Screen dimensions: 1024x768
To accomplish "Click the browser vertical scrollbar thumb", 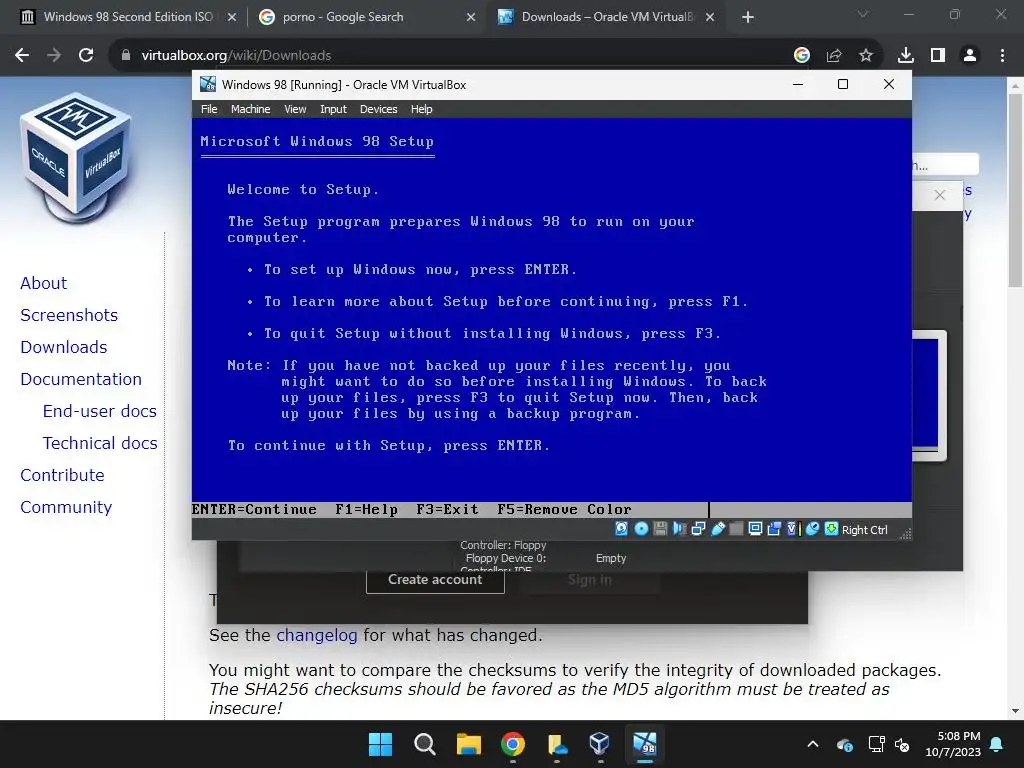I will pos(1015,189).
